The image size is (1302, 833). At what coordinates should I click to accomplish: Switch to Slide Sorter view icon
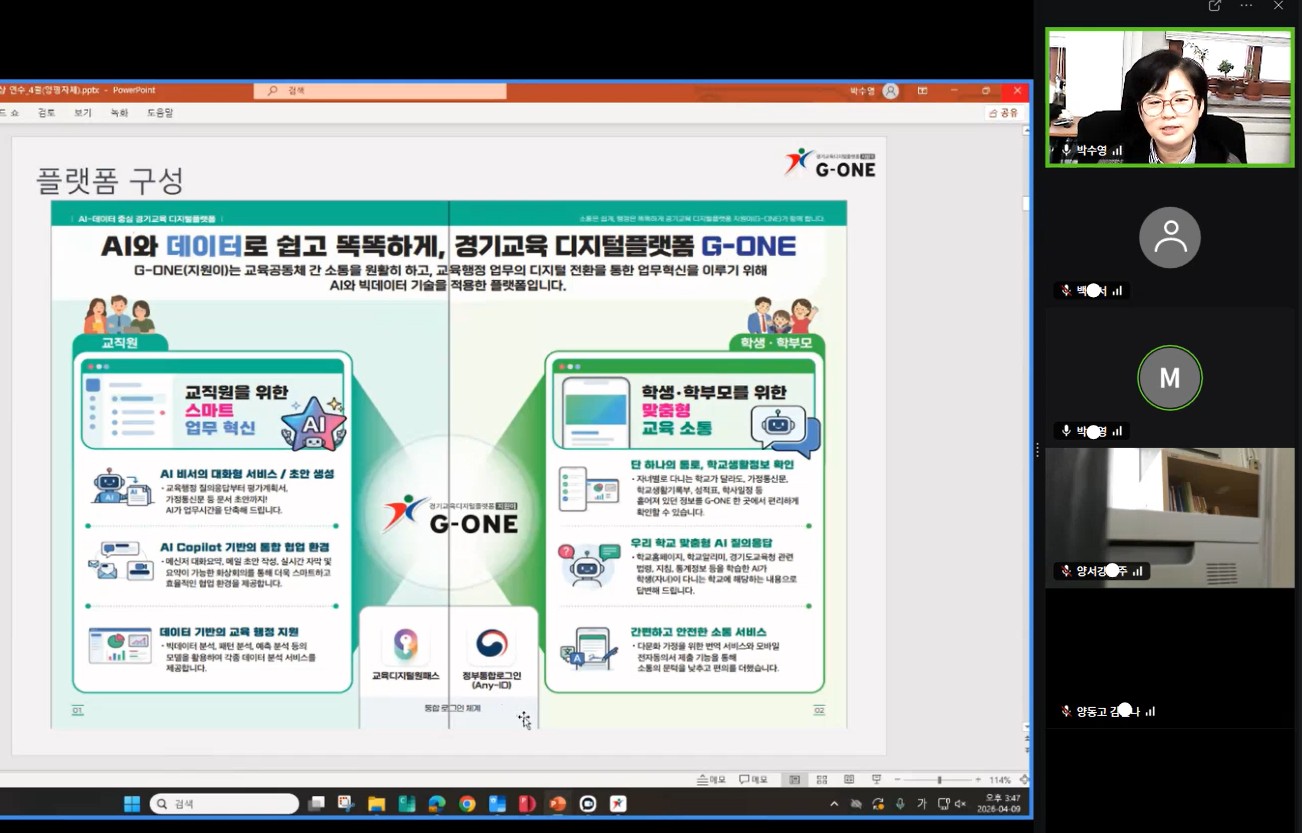point(822,780)
